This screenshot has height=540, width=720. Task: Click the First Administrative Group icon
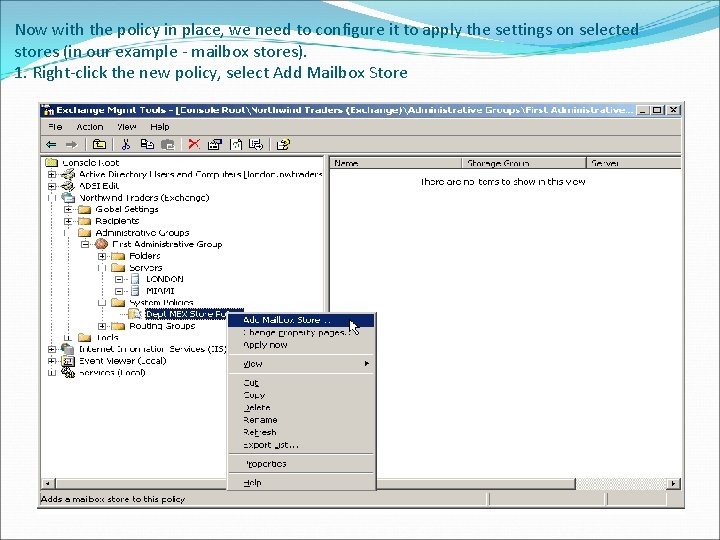click(x=101, y=244)
